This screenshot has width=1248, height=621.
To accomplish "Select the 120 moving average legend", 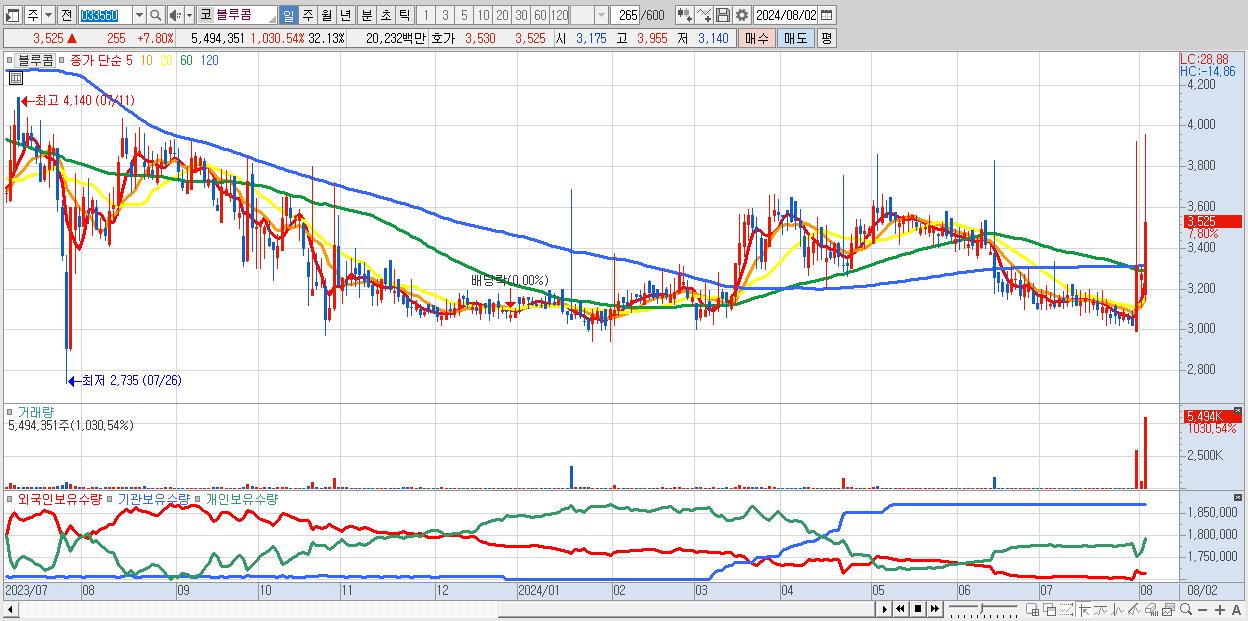I will point(209,60).
